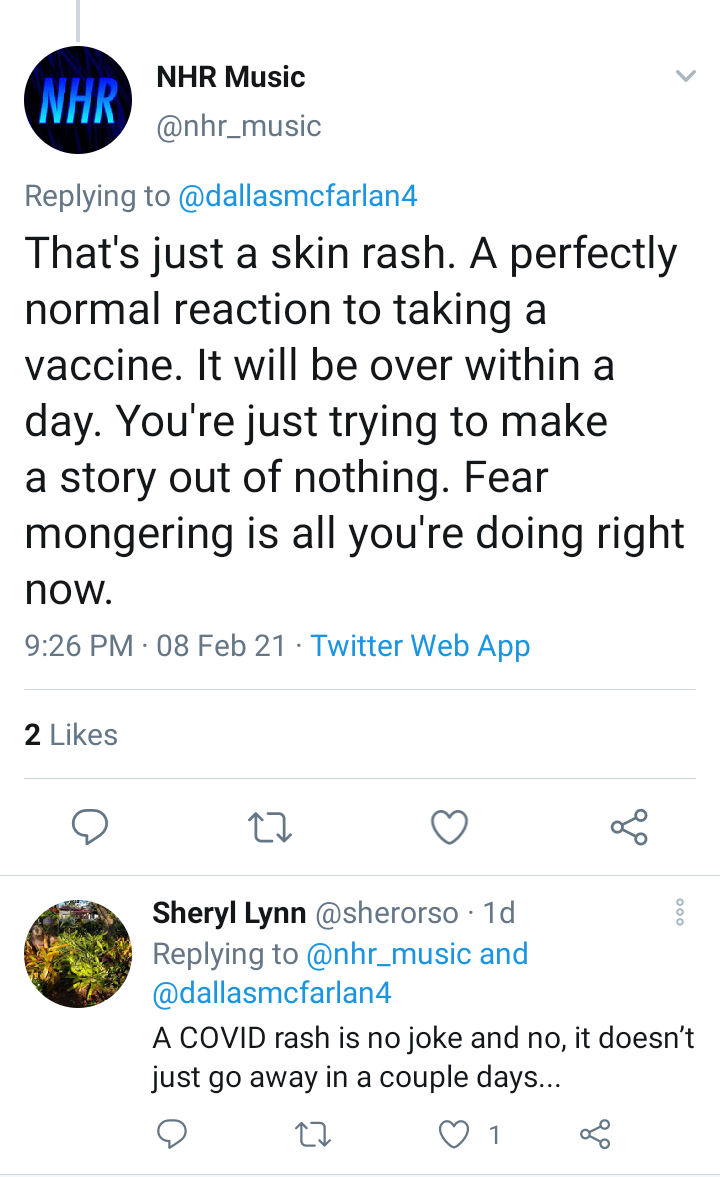Image resolution: width=720 pixels, height=1177 pixels.
Task: Open the NHR Music profile picture
Action: pos(78,100)
